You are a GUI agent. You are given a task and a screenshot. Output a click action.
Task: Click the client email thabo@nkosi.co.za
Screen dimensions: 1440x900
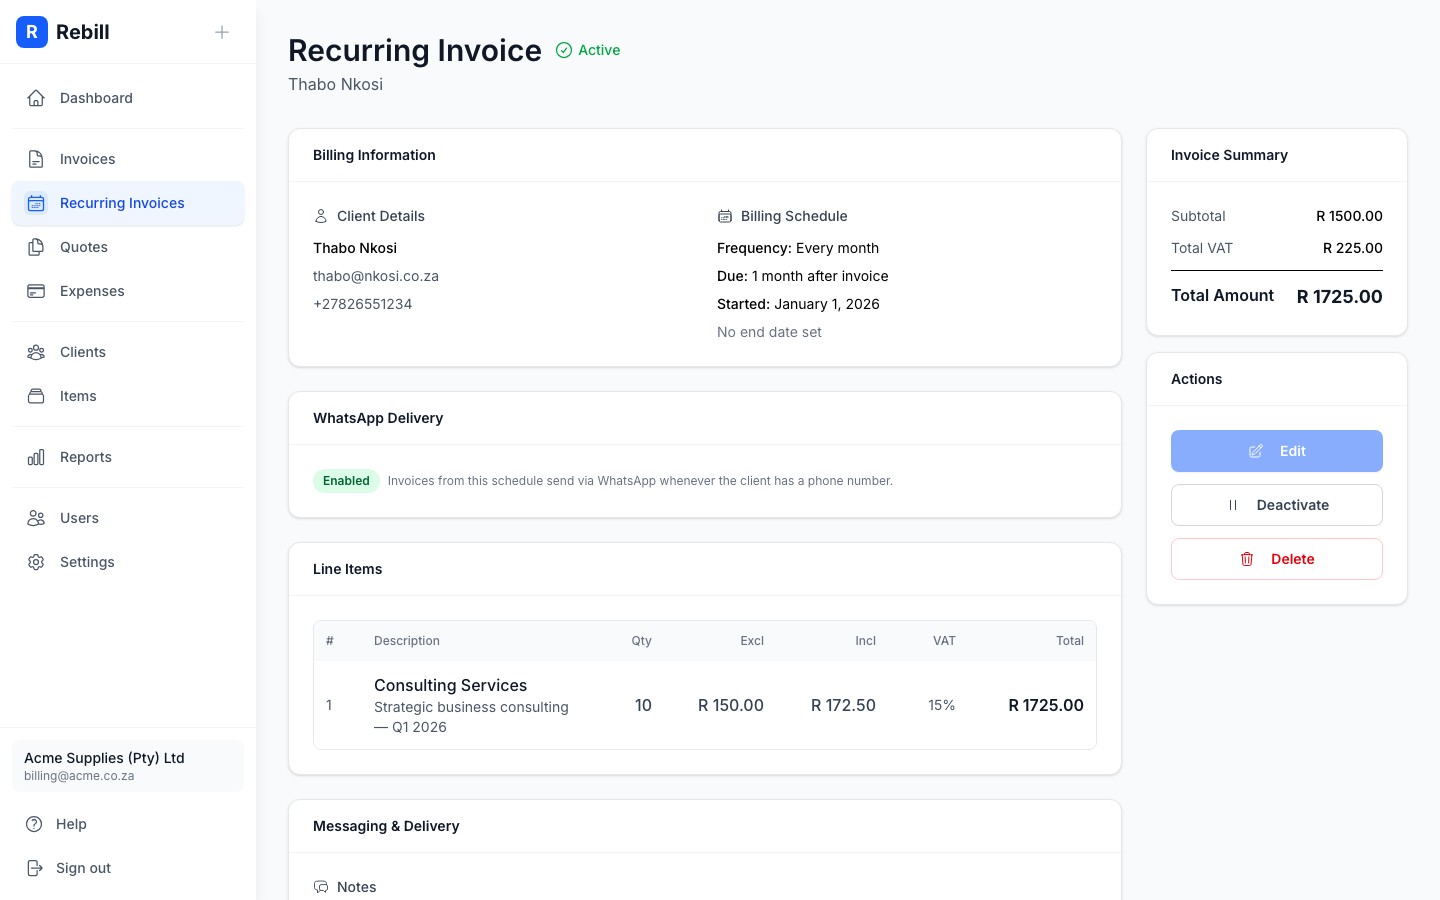click(376, 276)
